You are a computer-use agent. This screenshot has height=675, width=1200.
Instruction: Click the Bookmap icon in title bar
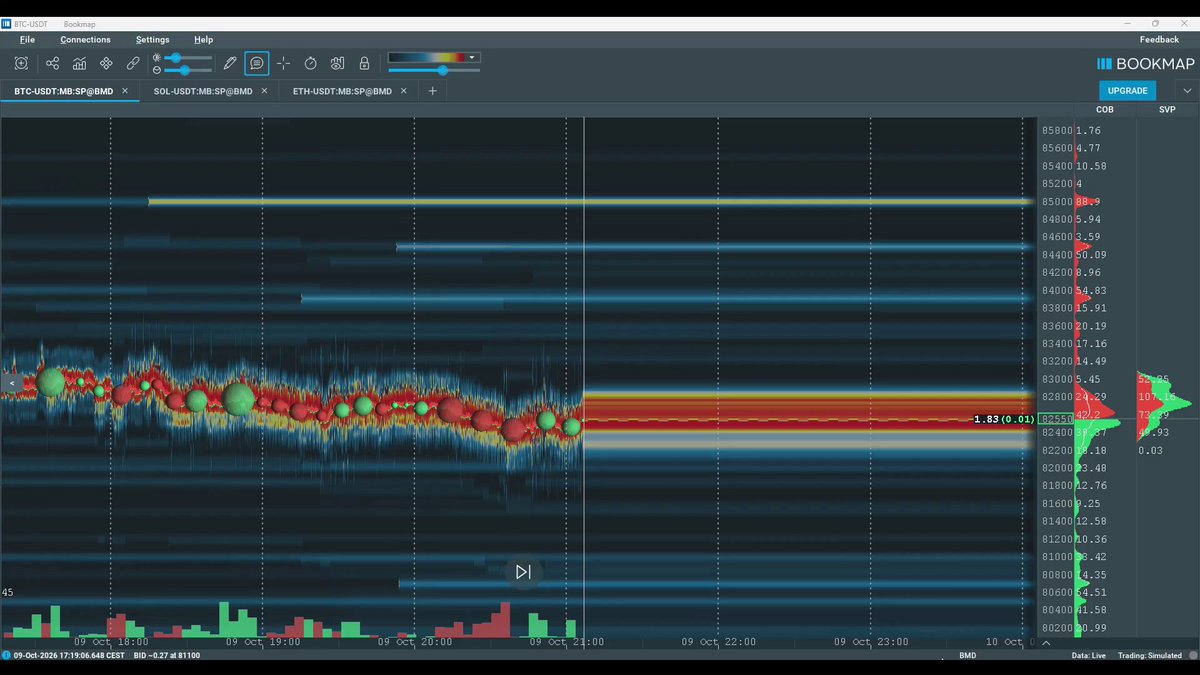click(x=7, y=23)
